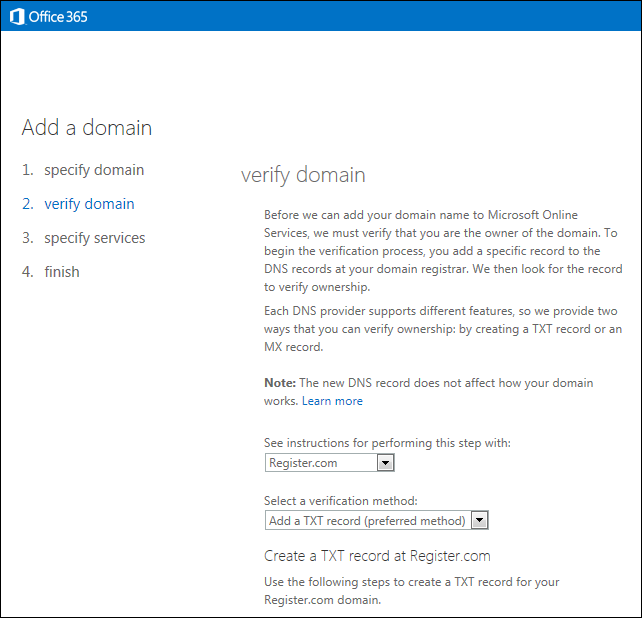Open the Register.com provider dropdown
This screenshot has height=618, width=642.
click(x=330, y=463)
